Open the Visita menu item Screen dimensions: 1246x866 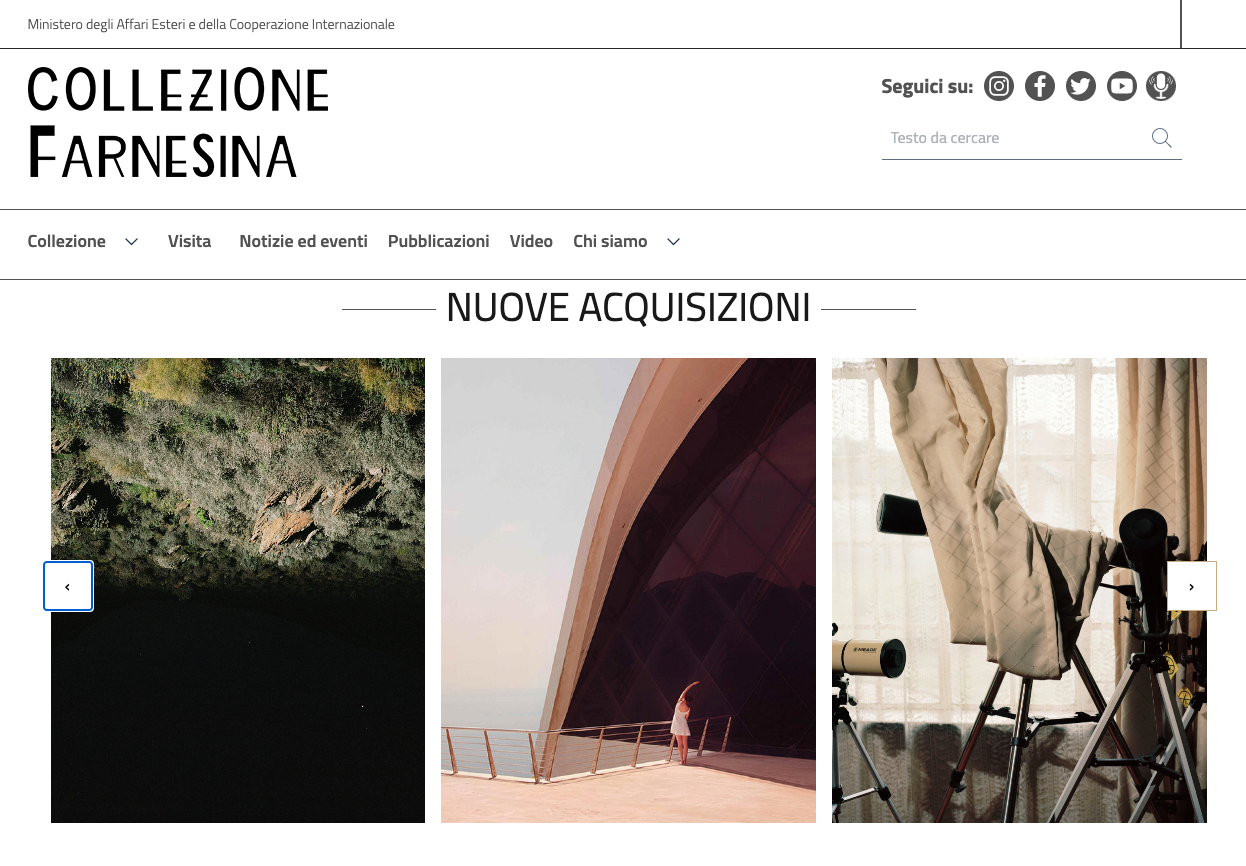[189, 241]
